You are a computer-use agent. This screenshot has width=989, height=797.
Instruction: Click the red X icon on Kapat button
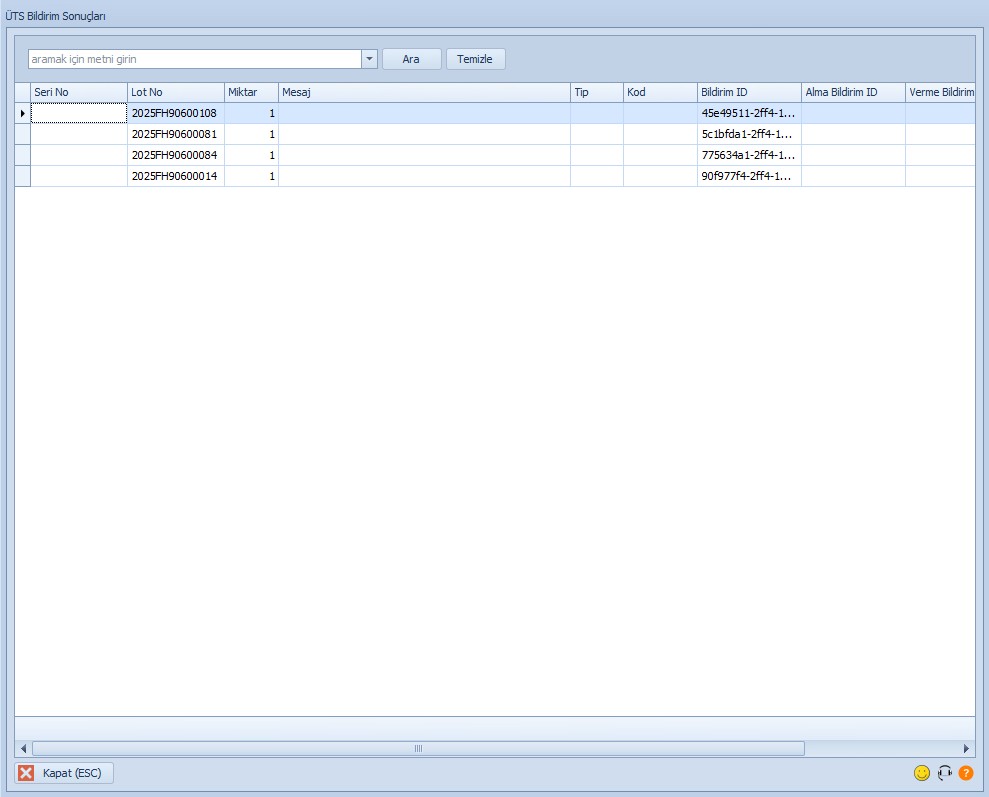tap(27, 773)
